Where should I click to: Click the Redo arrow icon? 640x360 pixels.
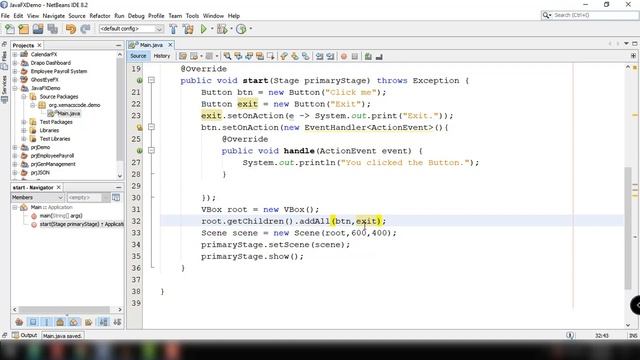pos(85,29)
